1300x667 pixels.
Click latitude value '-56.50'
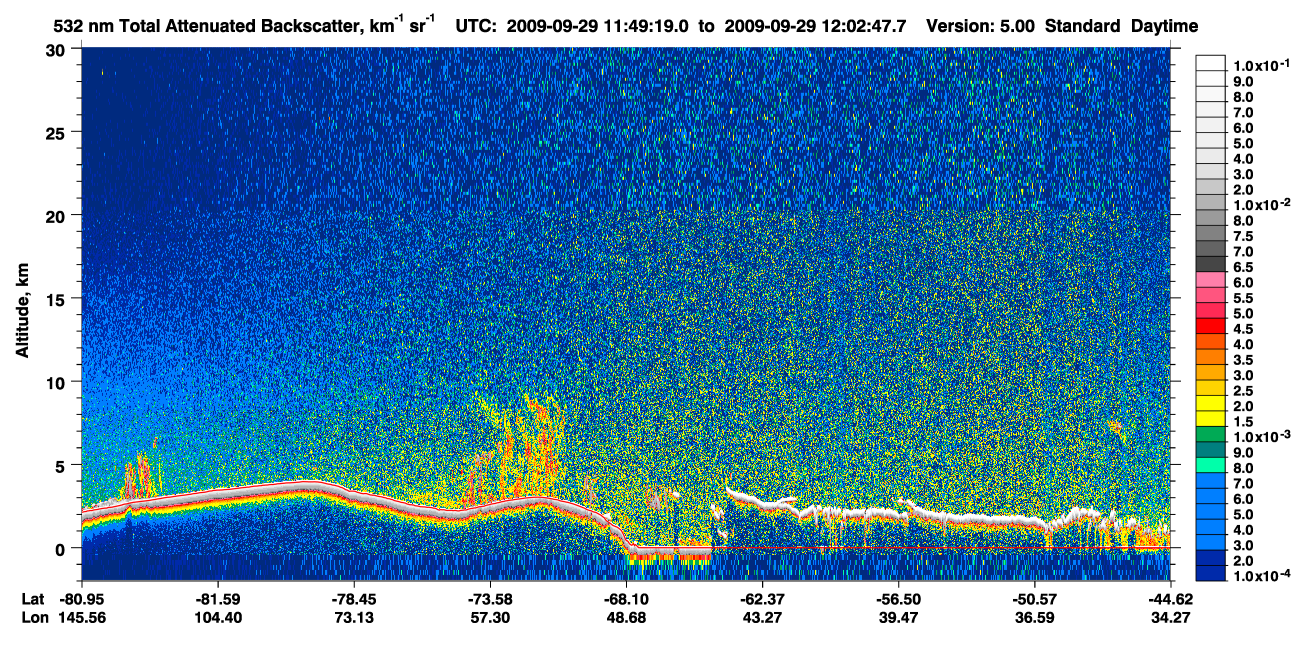coord(898,598)
